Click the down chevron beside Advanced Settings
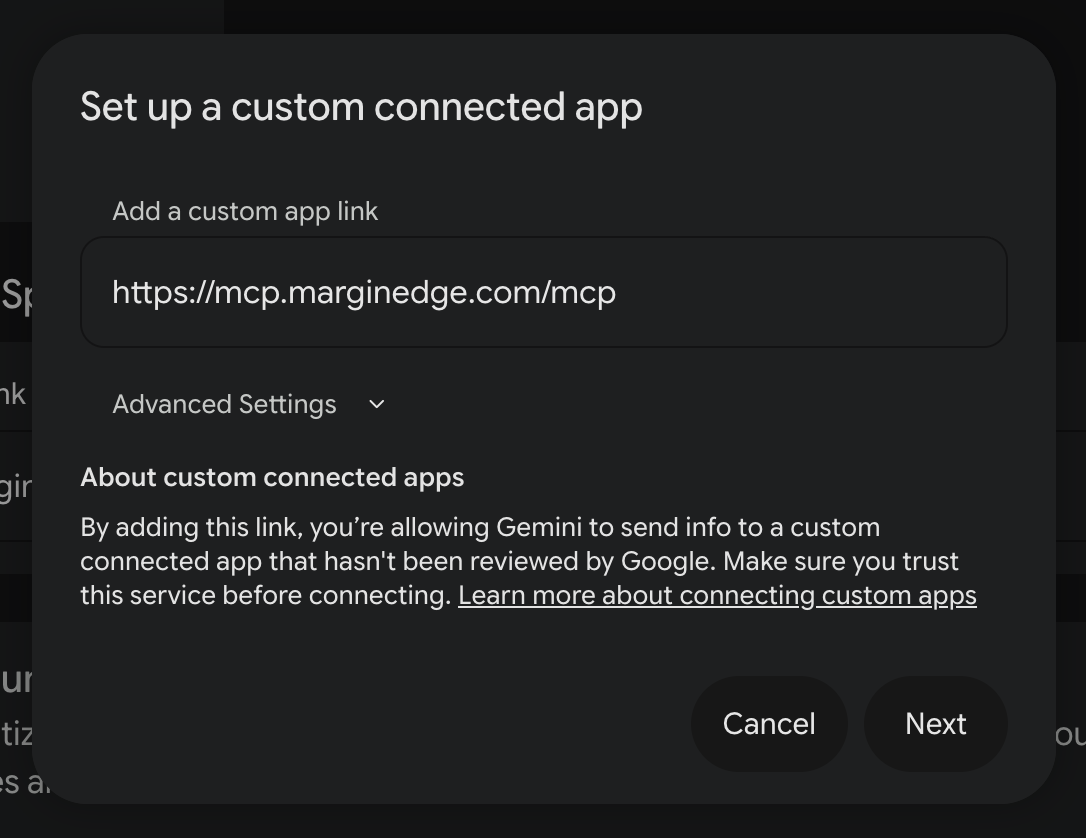Image resolution: width=1086 pixels, height=838 pixels. click(x=377, y=404)
